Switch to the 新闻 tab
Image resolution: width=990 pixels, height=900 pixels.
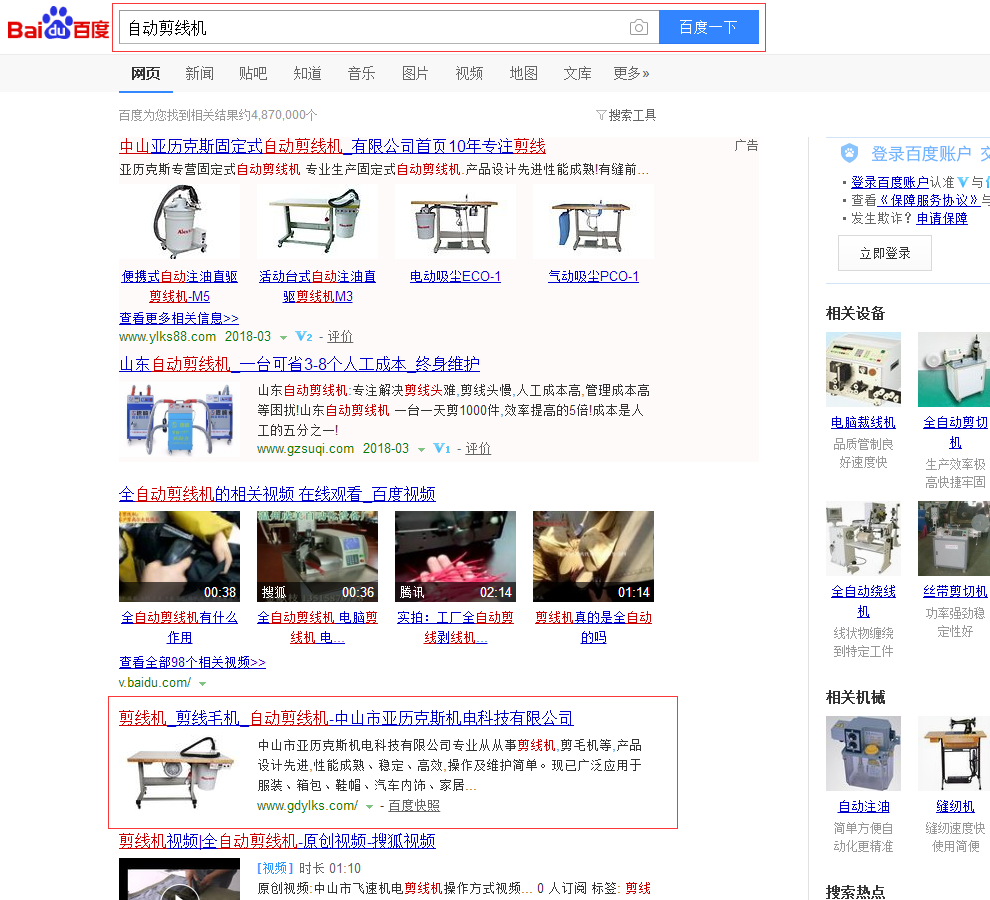(199, 73)
